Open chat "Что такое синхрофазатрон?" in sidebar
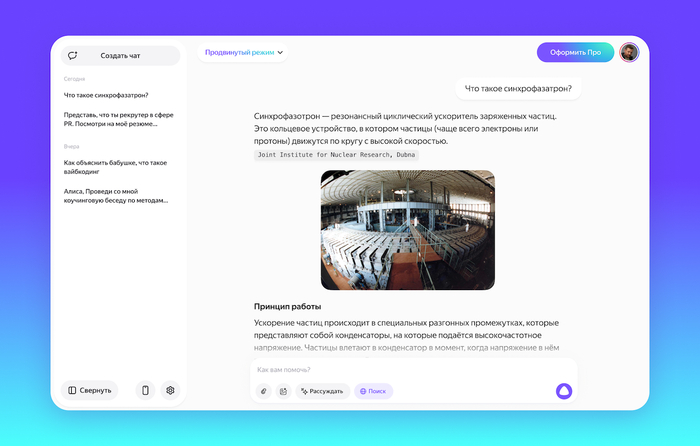The image size is (700, 446). click(x=106, y=95)
